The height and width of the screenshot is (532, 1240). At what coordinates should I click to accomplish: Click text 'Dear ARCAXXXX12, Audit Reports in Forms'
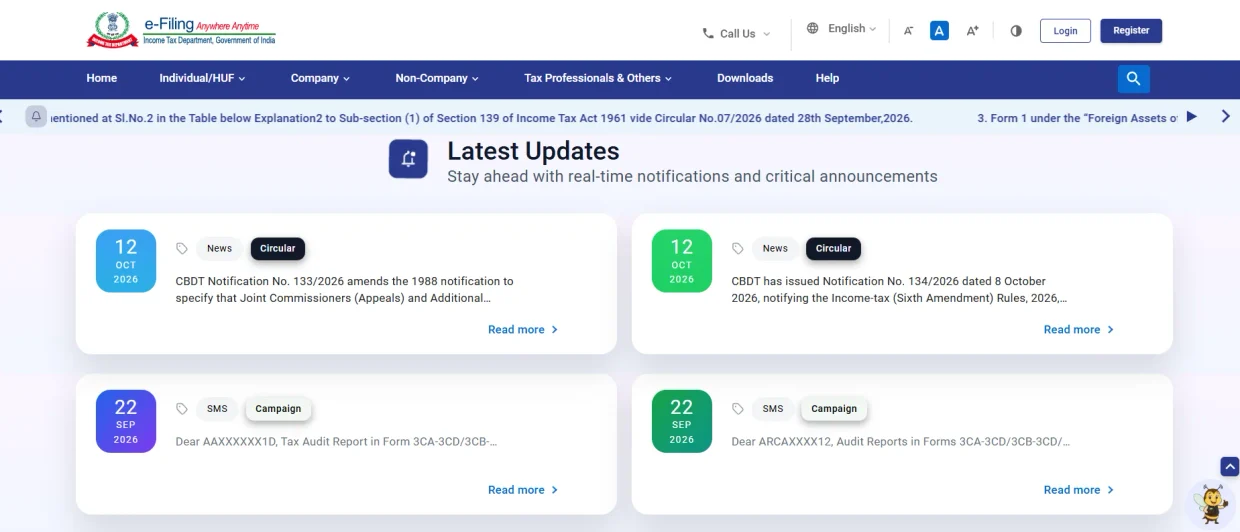click(x=900, y=442)
